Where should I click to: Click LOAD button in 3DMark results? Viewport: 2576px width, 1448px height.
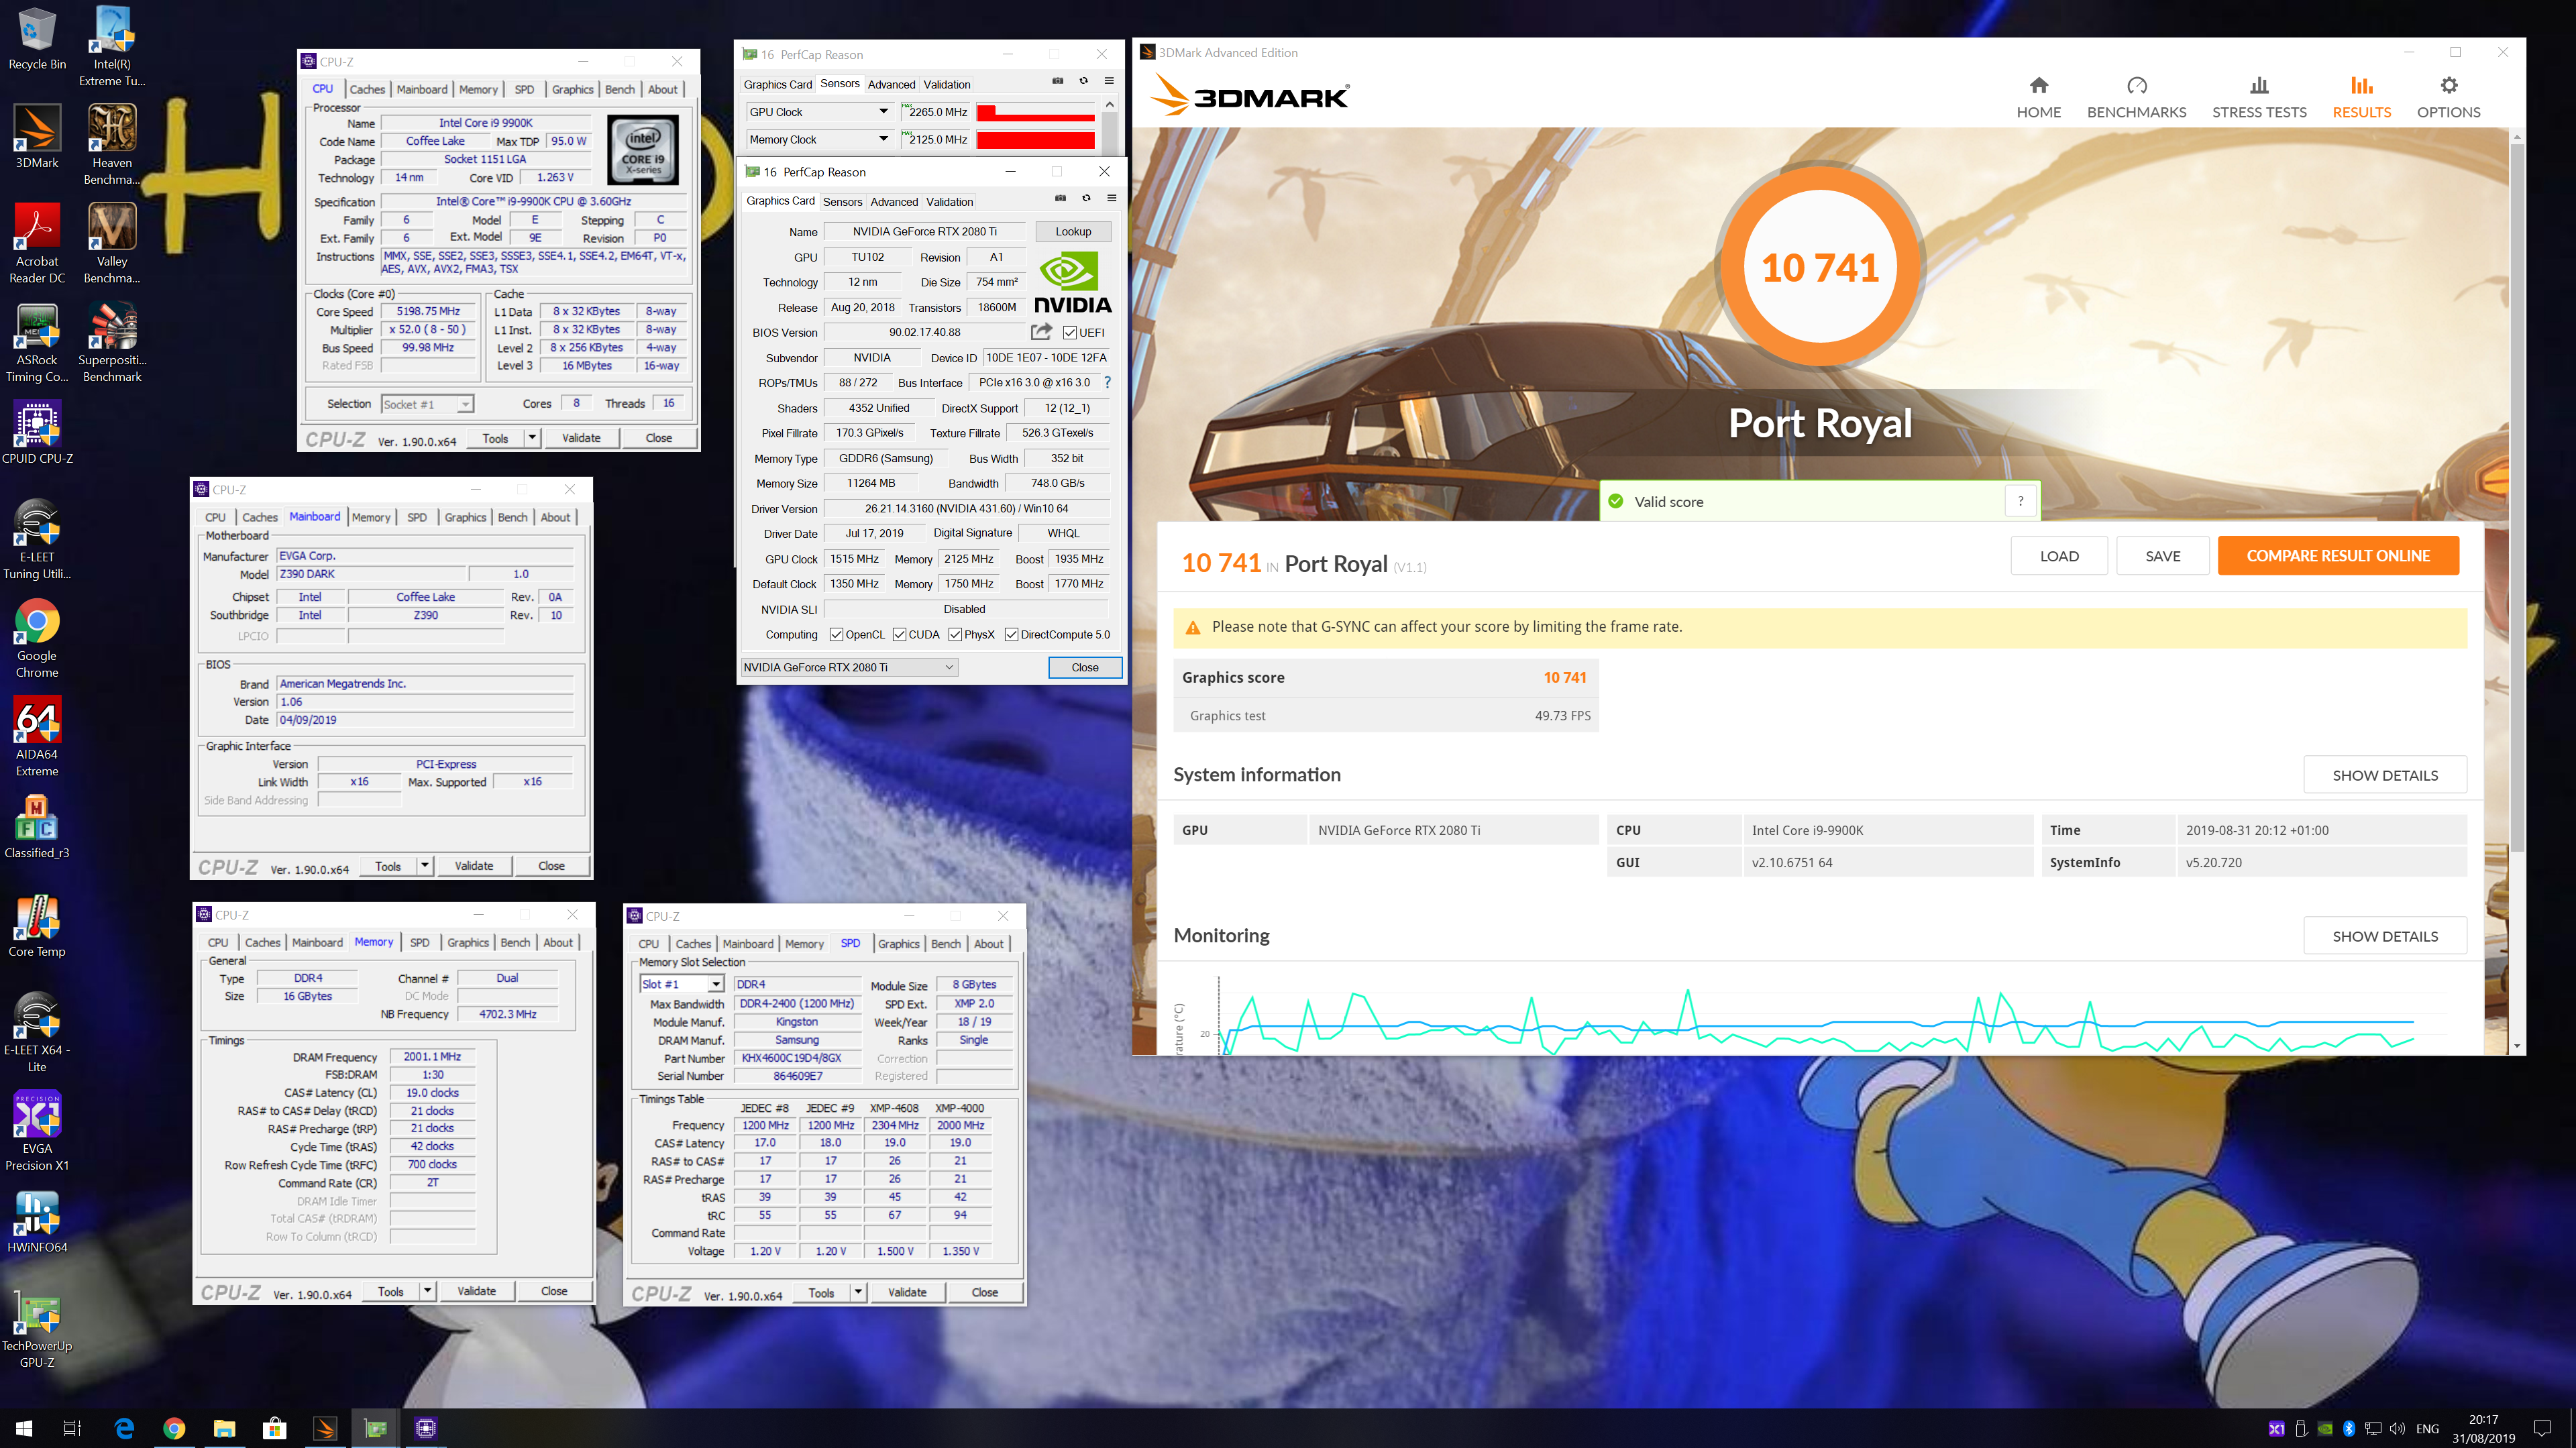[2059, 556]
